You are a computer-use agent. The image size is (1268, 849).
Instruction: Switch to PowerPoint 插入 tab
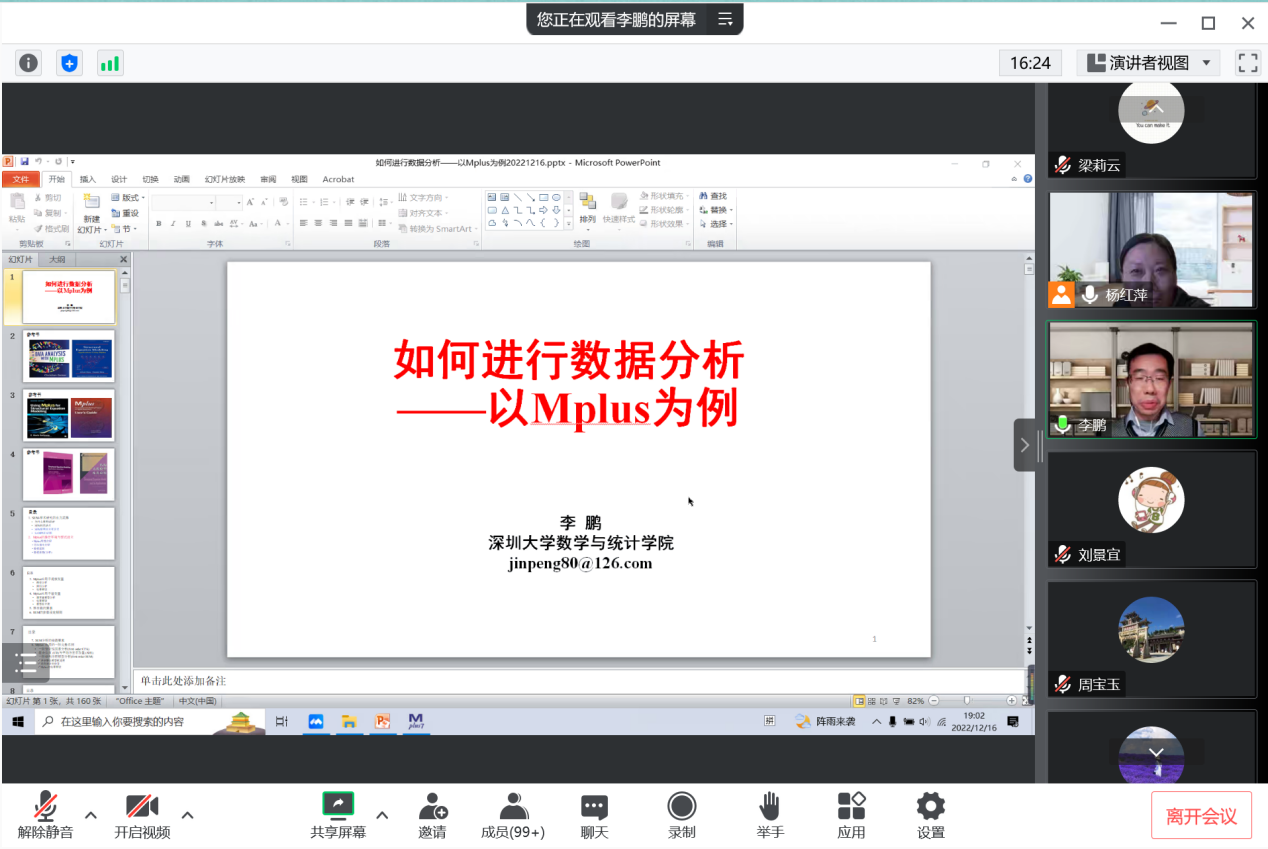(88, 179)
